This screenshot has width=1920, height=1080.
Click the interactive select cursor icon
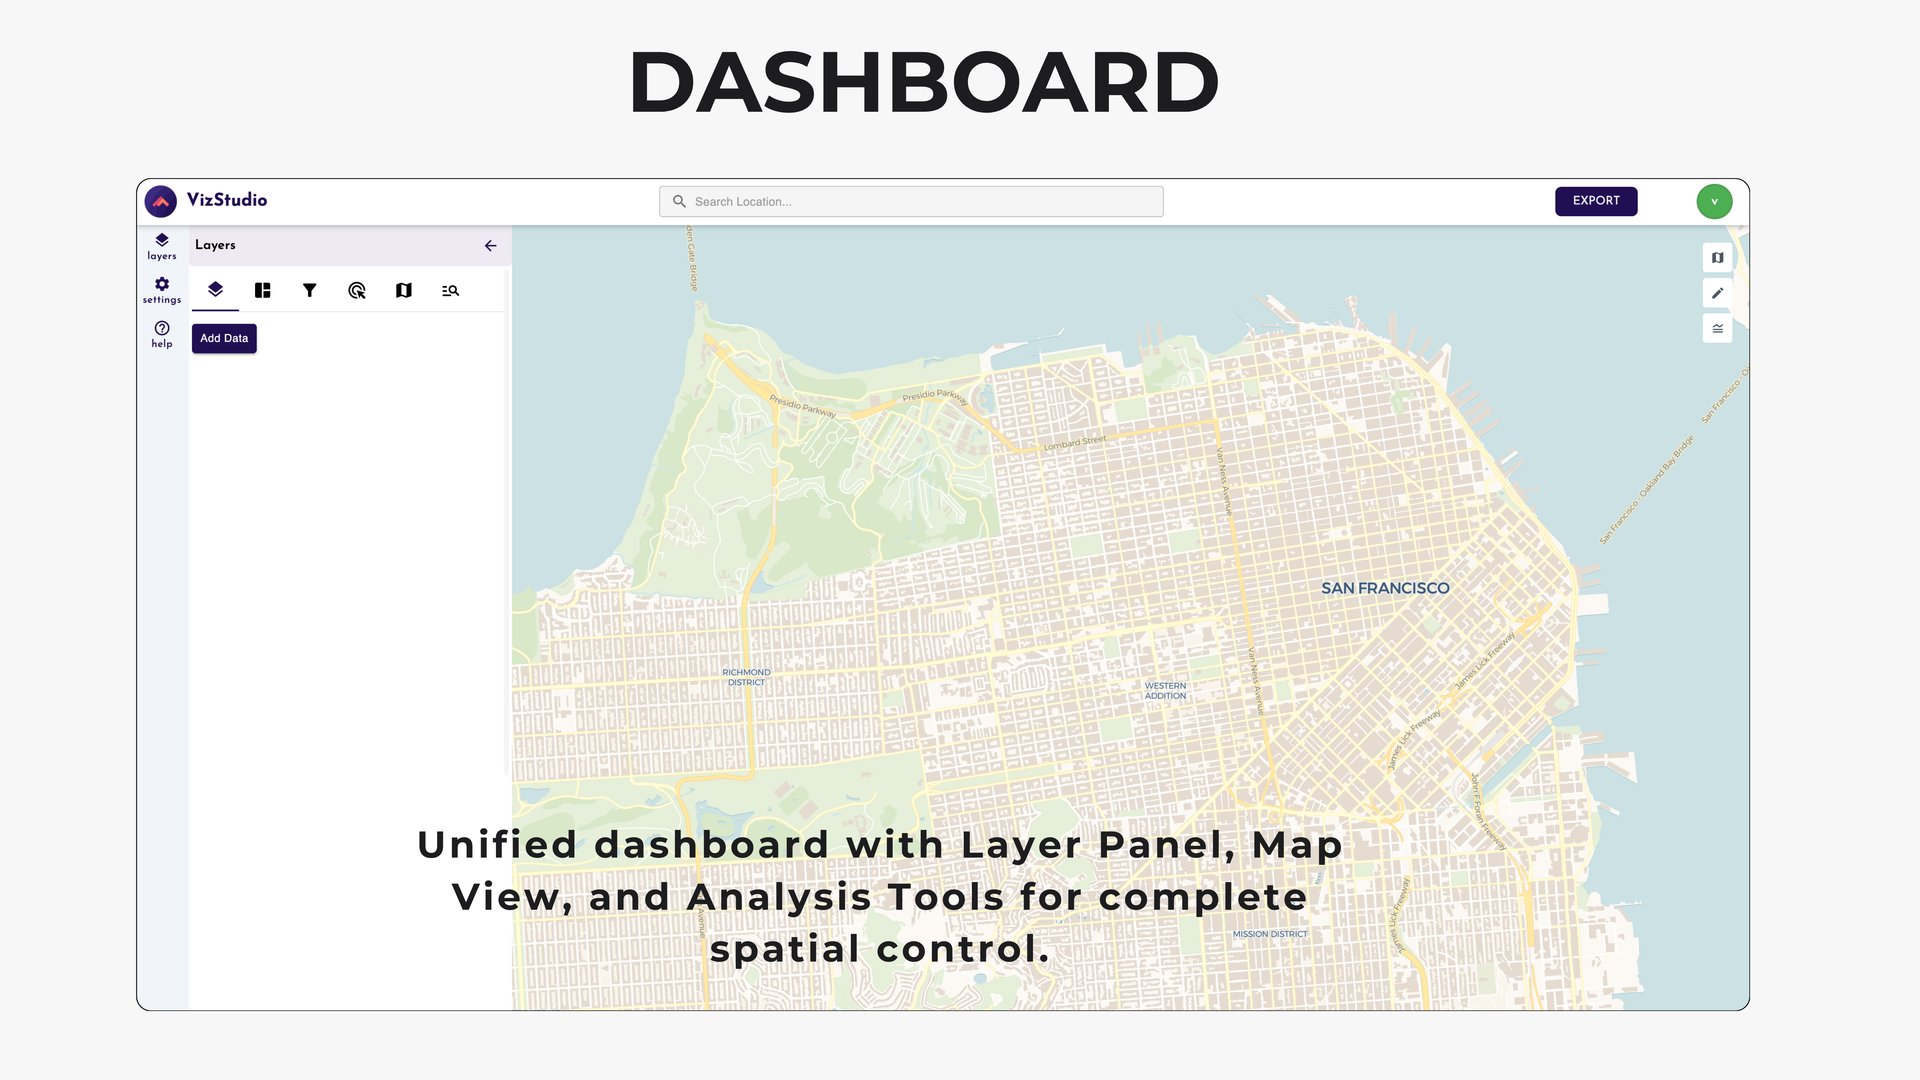(357, 290)
